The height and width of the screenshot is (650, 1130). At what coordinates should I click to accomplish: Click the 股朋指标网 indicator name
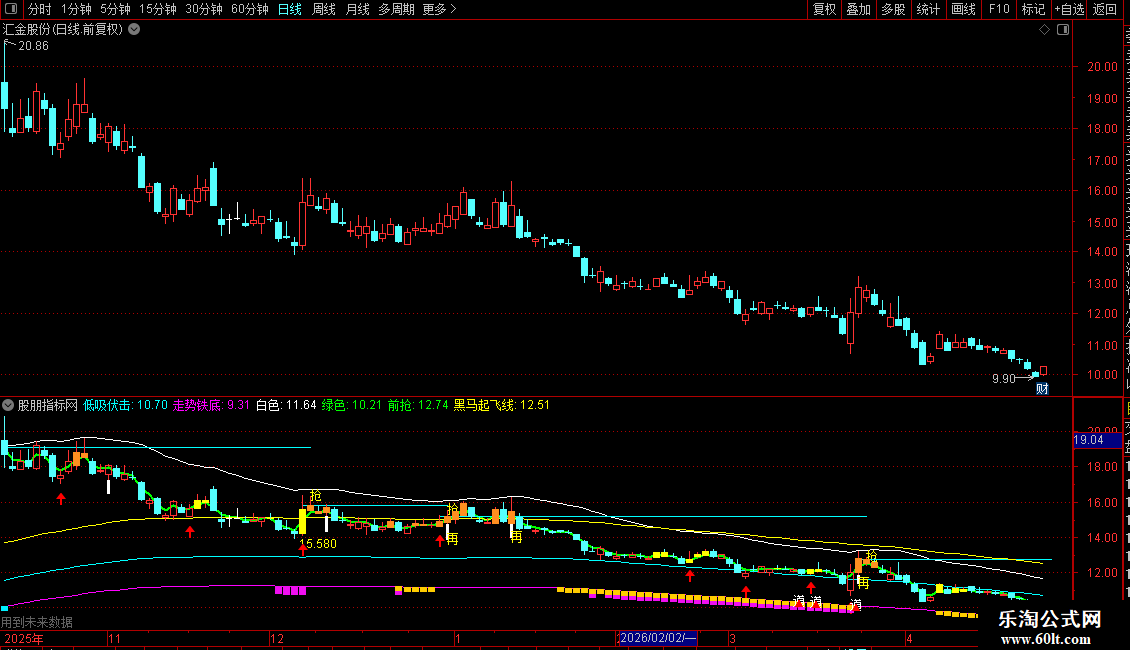(48, 405)
